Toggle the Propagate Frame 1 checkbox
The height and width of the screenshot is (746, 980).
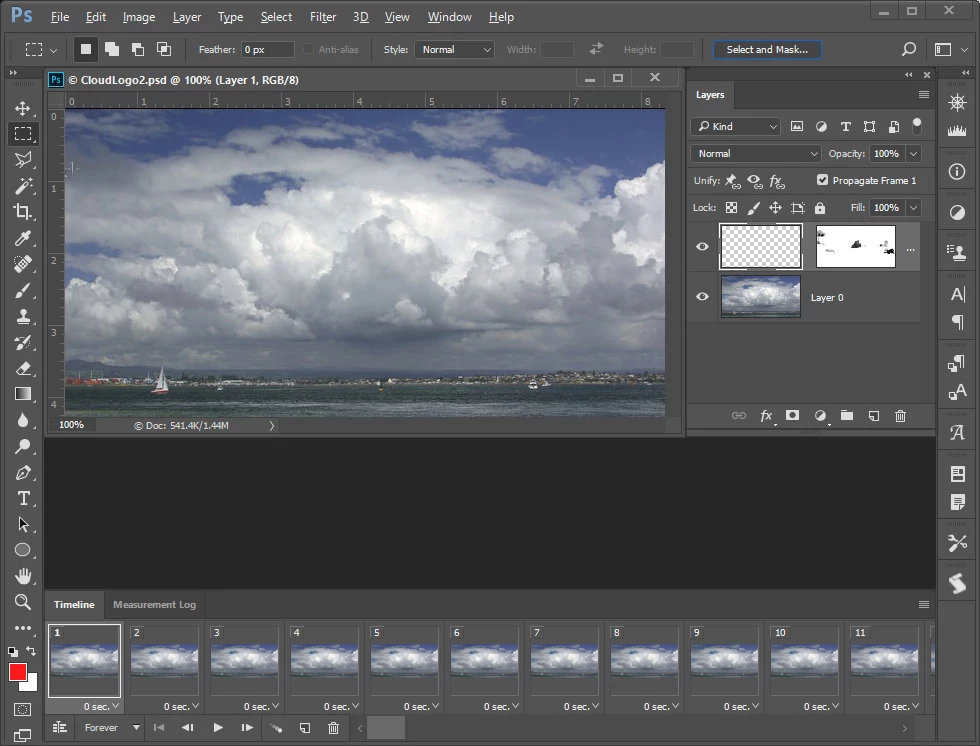coord(822,180)
